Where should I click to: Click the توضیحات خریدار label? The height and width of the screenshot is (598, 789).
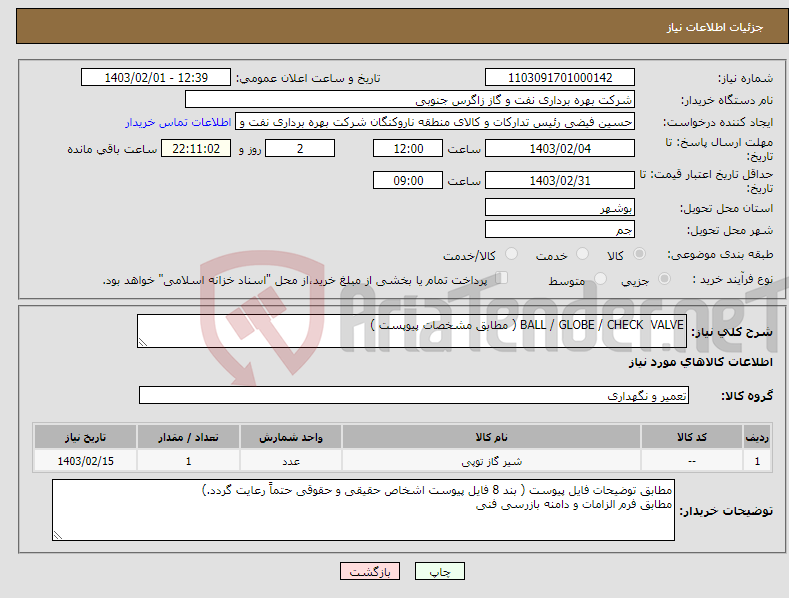coord(726,511)
